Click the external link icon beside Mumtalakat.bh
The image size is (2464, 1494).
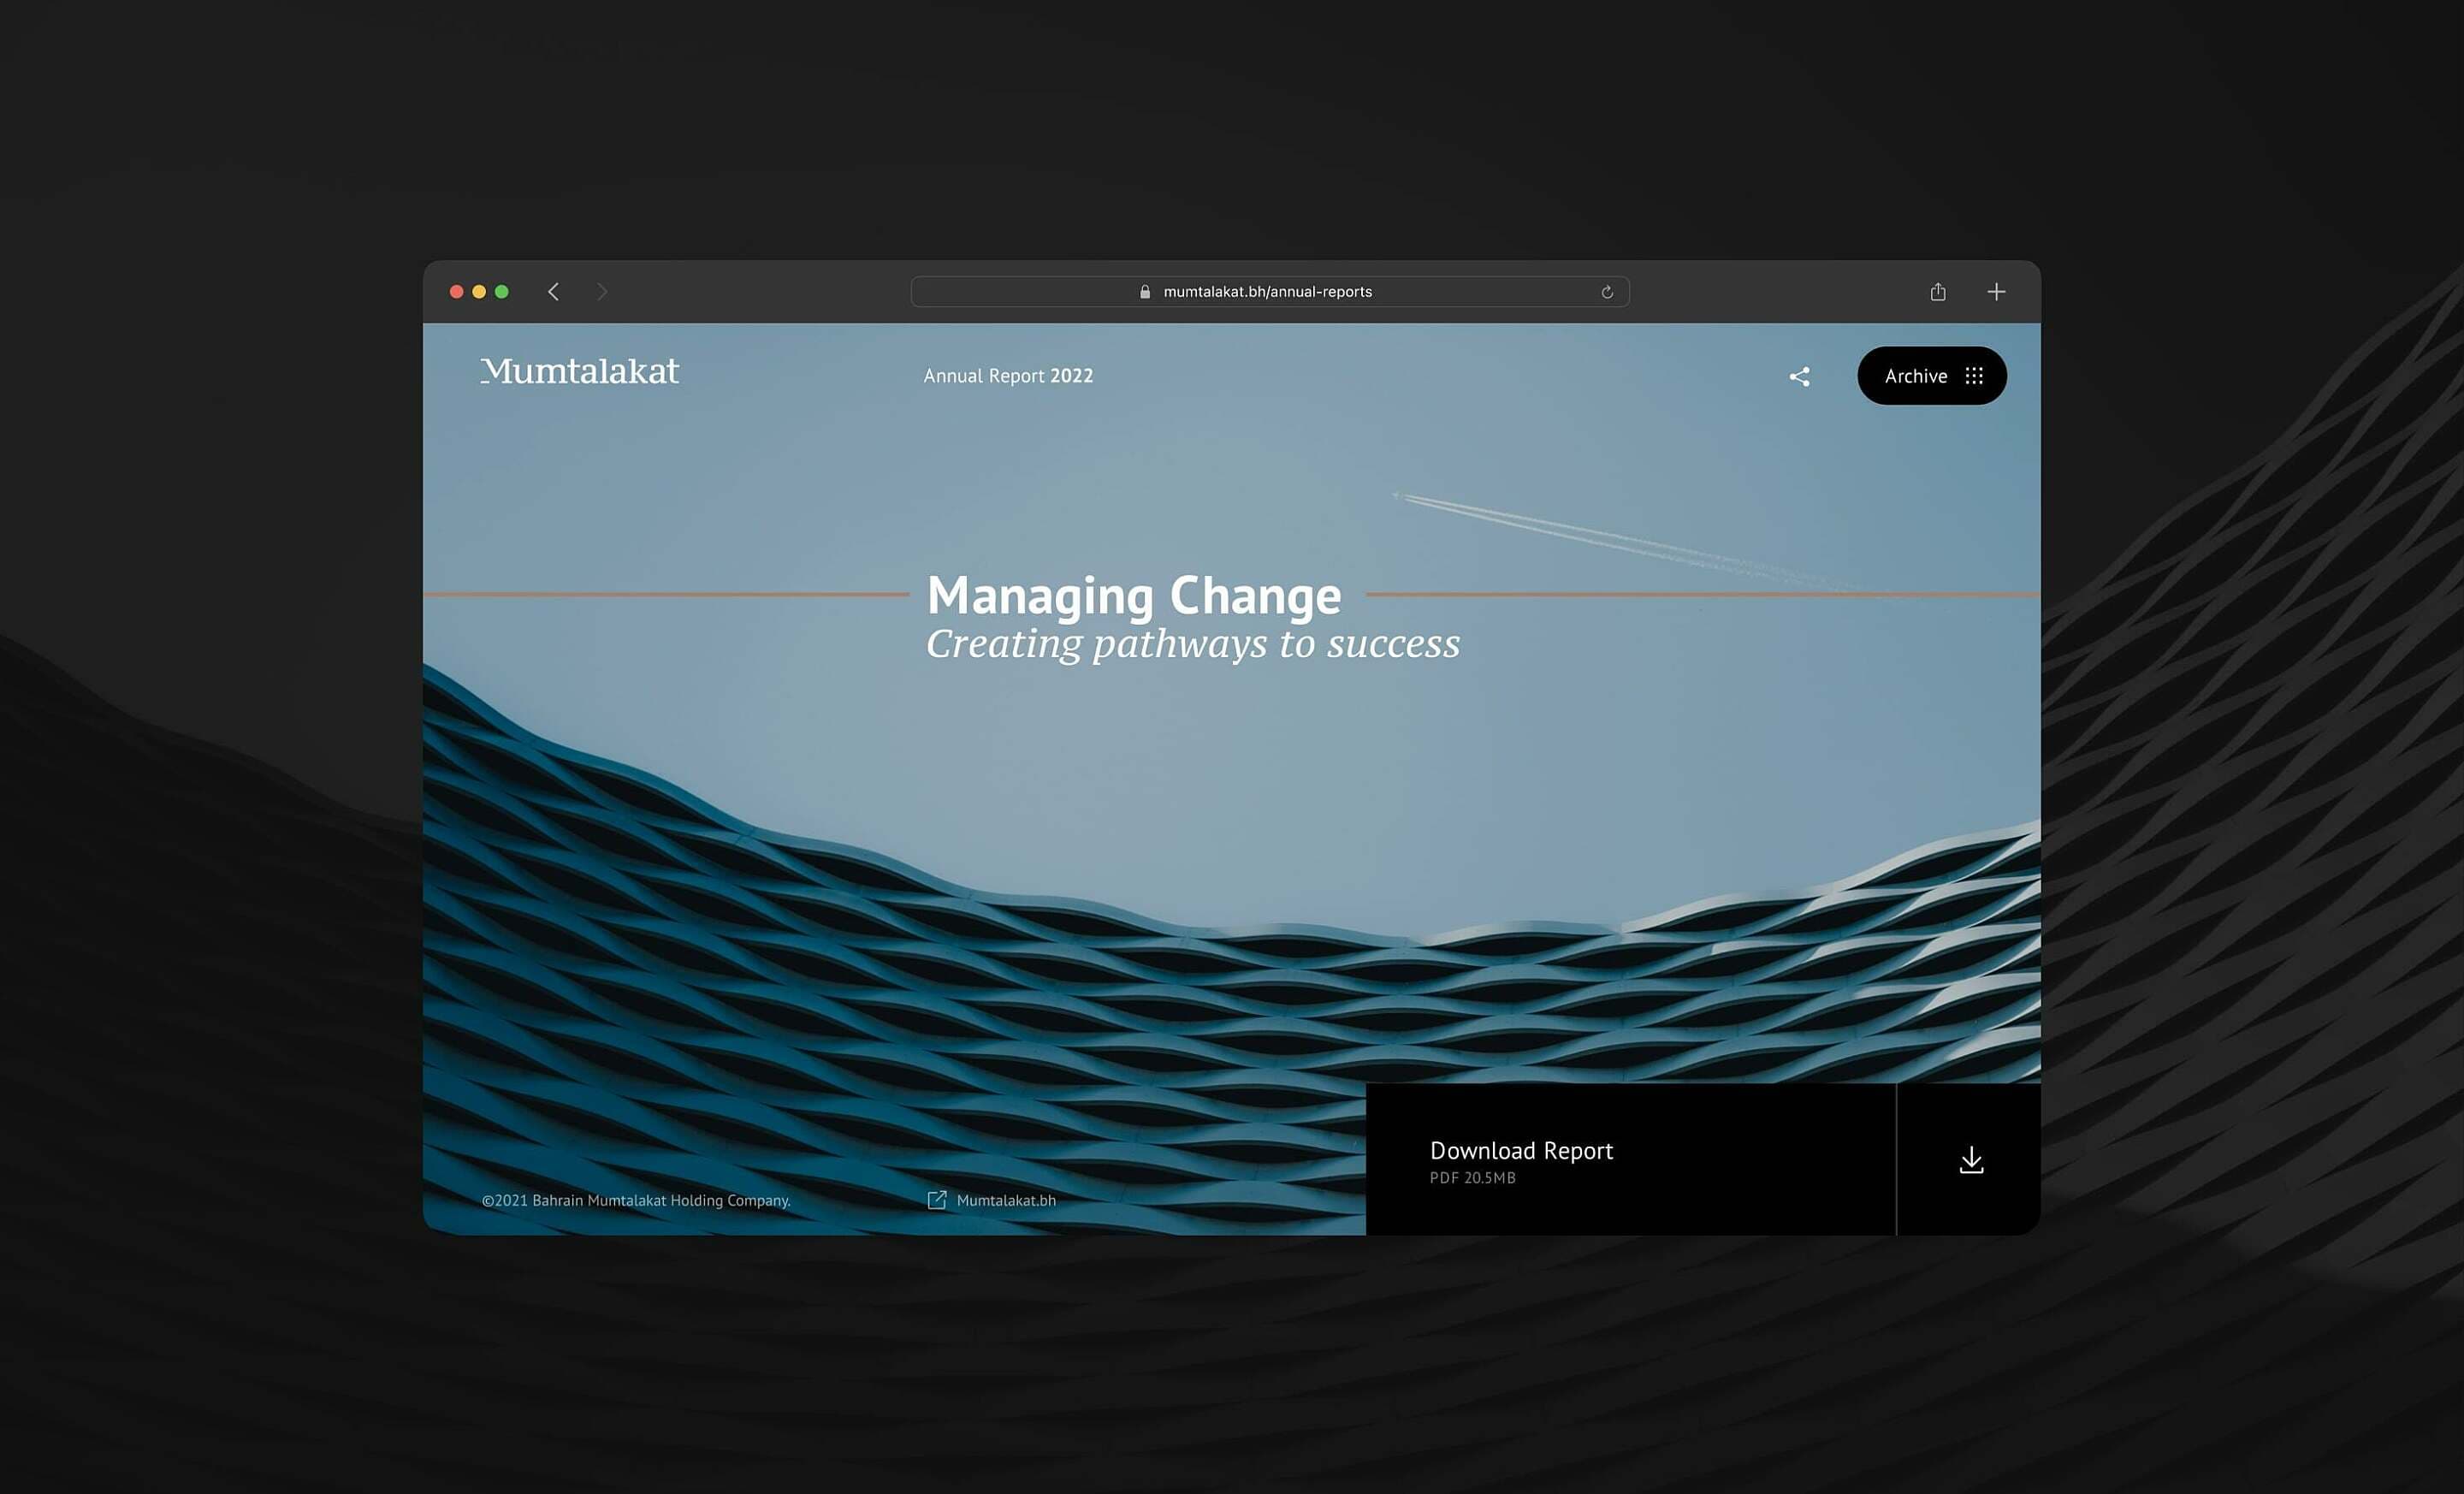click(936, 1200)
